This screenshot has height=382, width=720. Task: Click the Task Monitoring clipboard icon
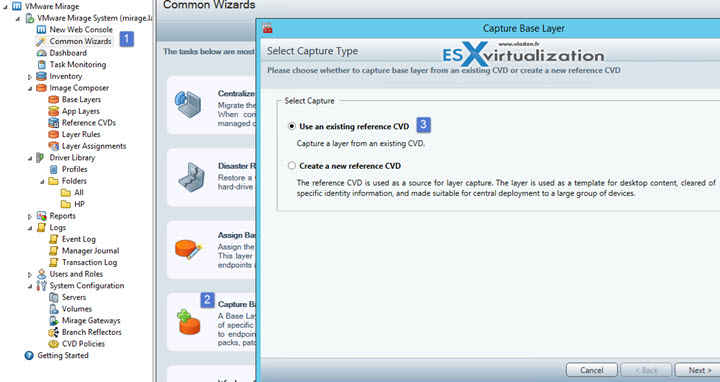point(41,64)
